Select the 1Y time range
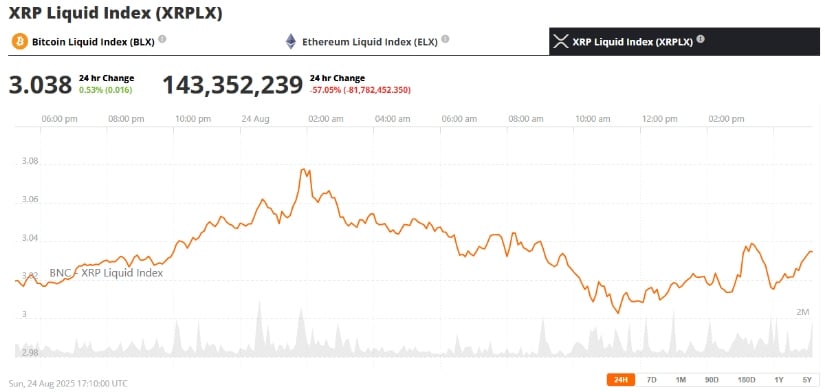 [779, 379]
